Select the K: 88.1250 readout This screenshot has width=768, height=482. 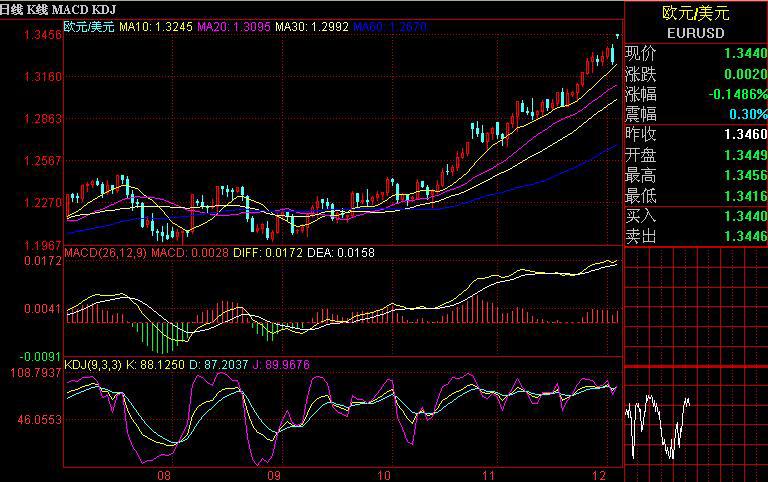(x=155, y=365)
